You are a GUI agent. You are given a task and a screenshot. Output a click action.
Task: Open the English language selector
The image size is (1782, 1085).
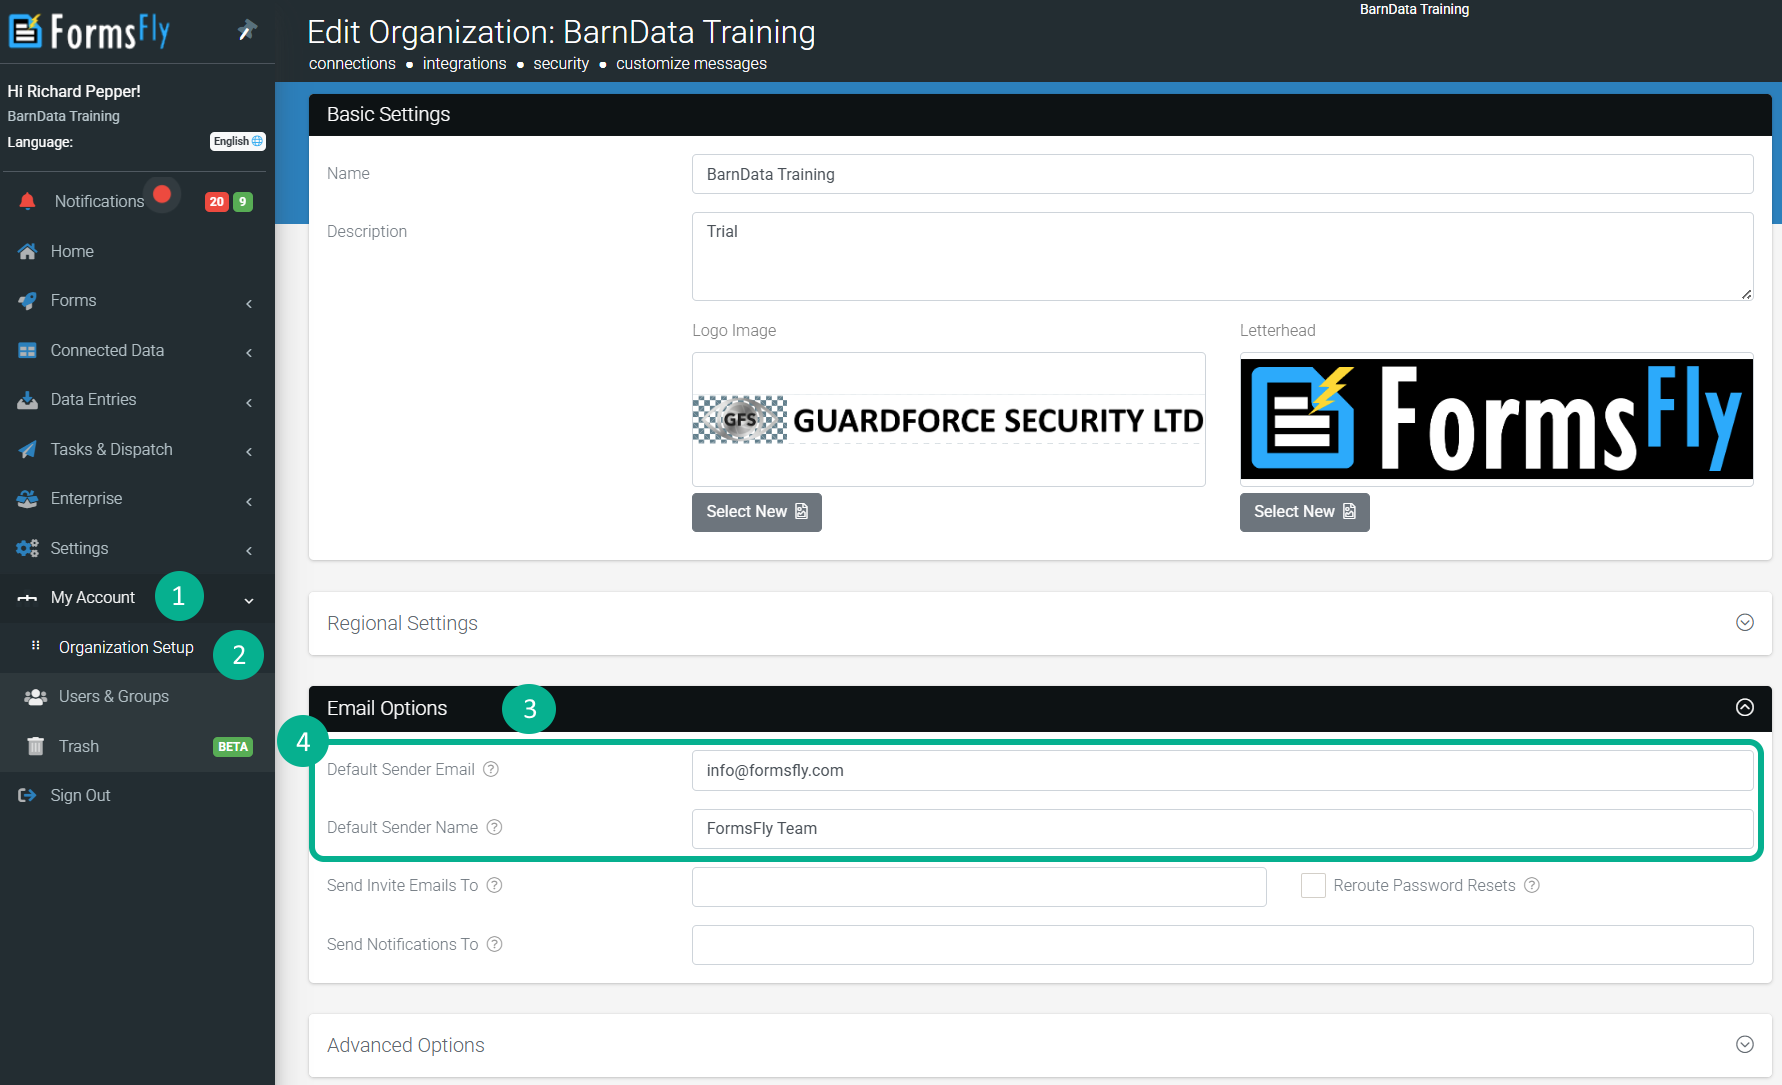[237, 141]
